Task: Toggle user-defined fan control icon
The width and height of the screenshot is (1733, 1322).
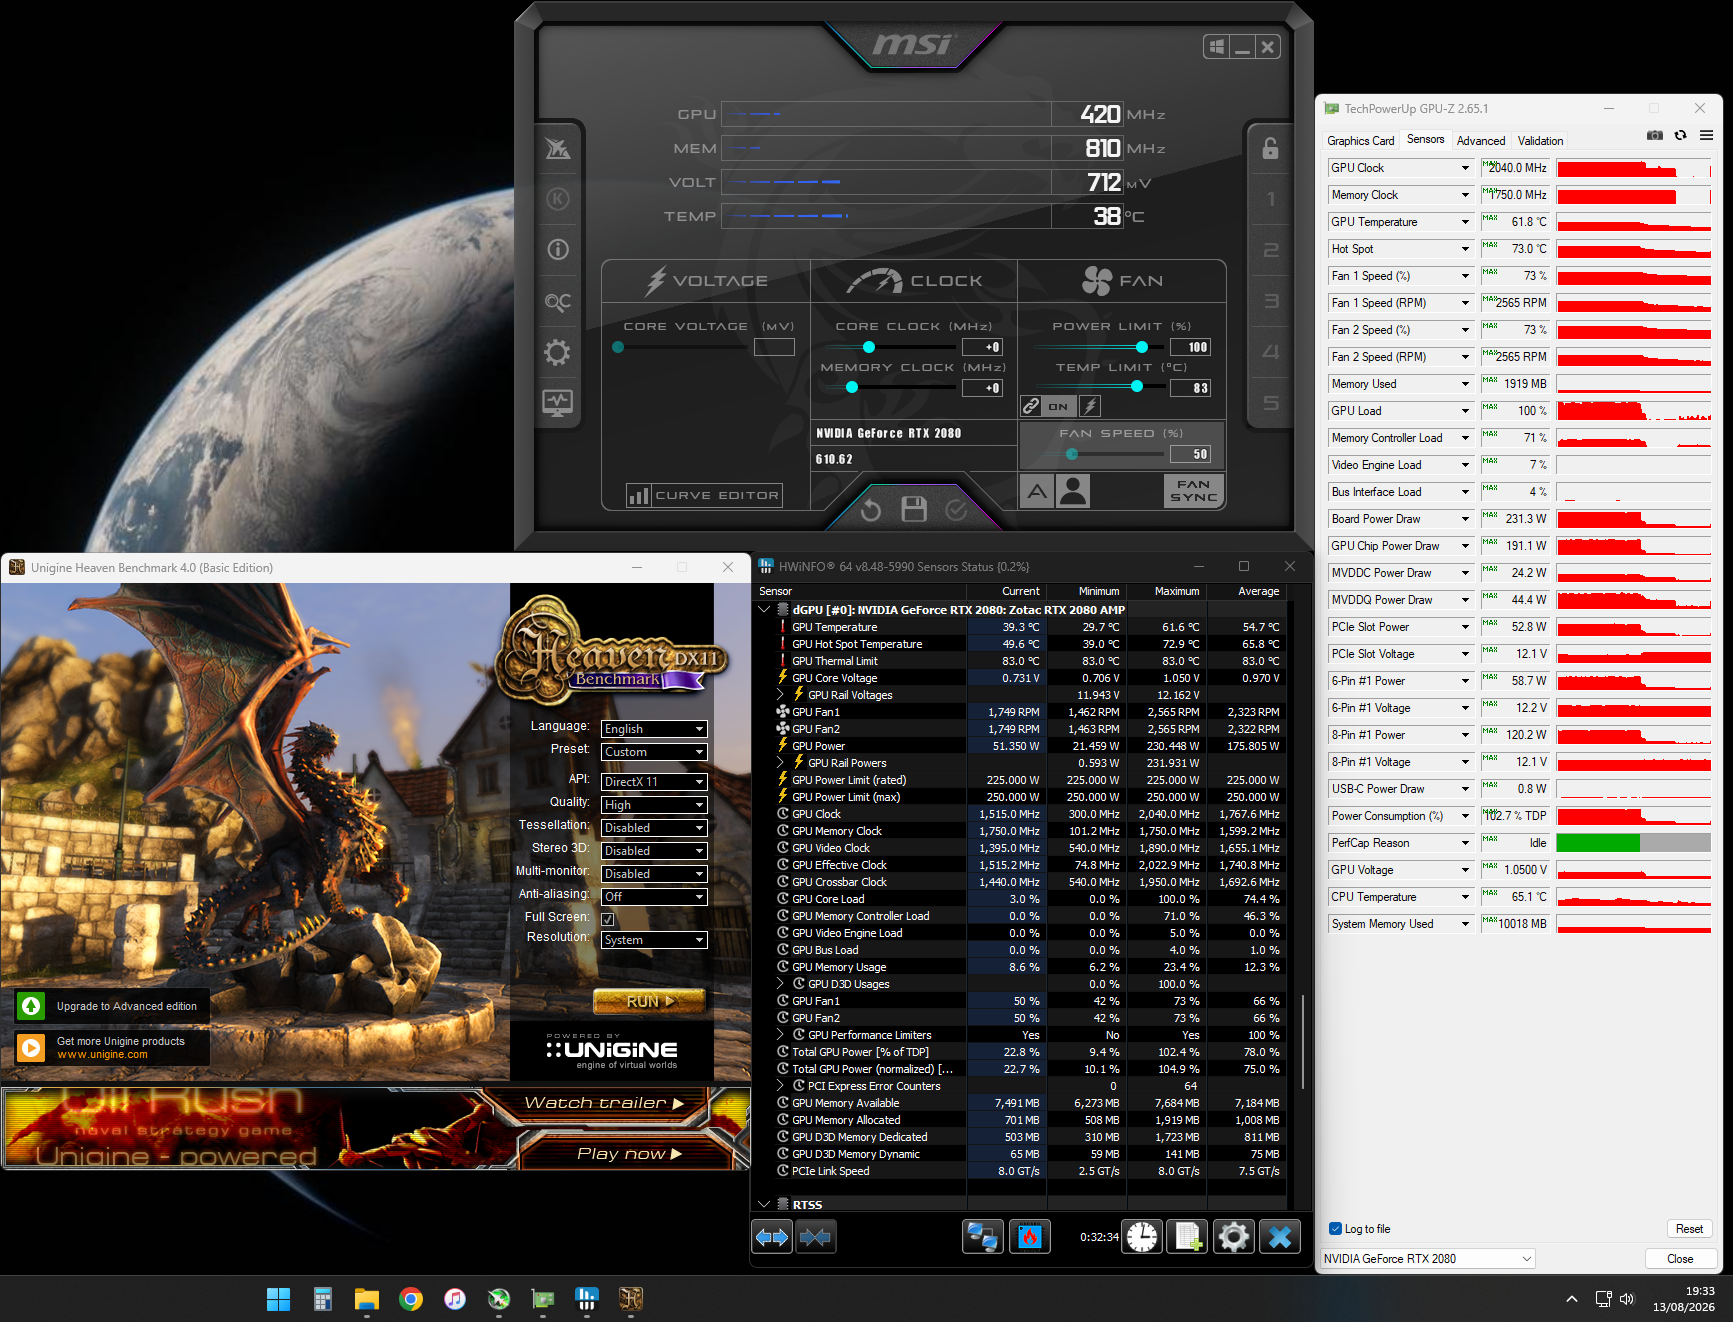Action: click(1073, 491)
